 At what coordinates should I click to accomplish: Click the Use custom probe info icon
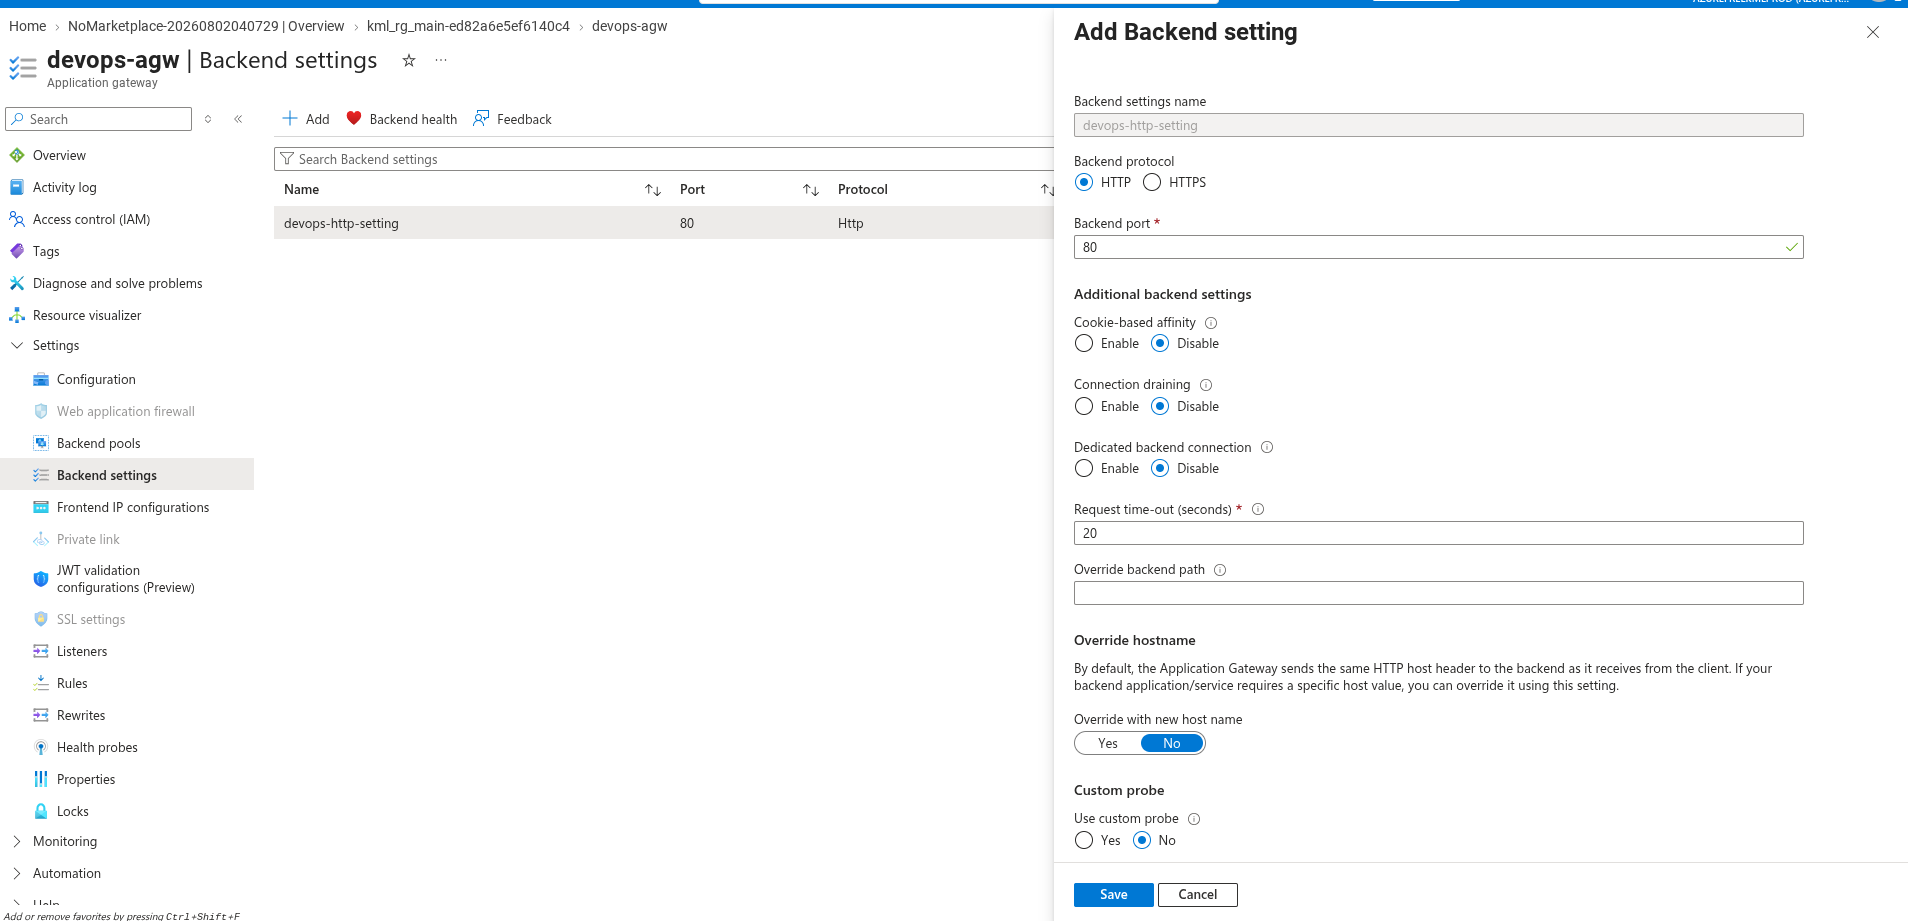coord(1194,819)
